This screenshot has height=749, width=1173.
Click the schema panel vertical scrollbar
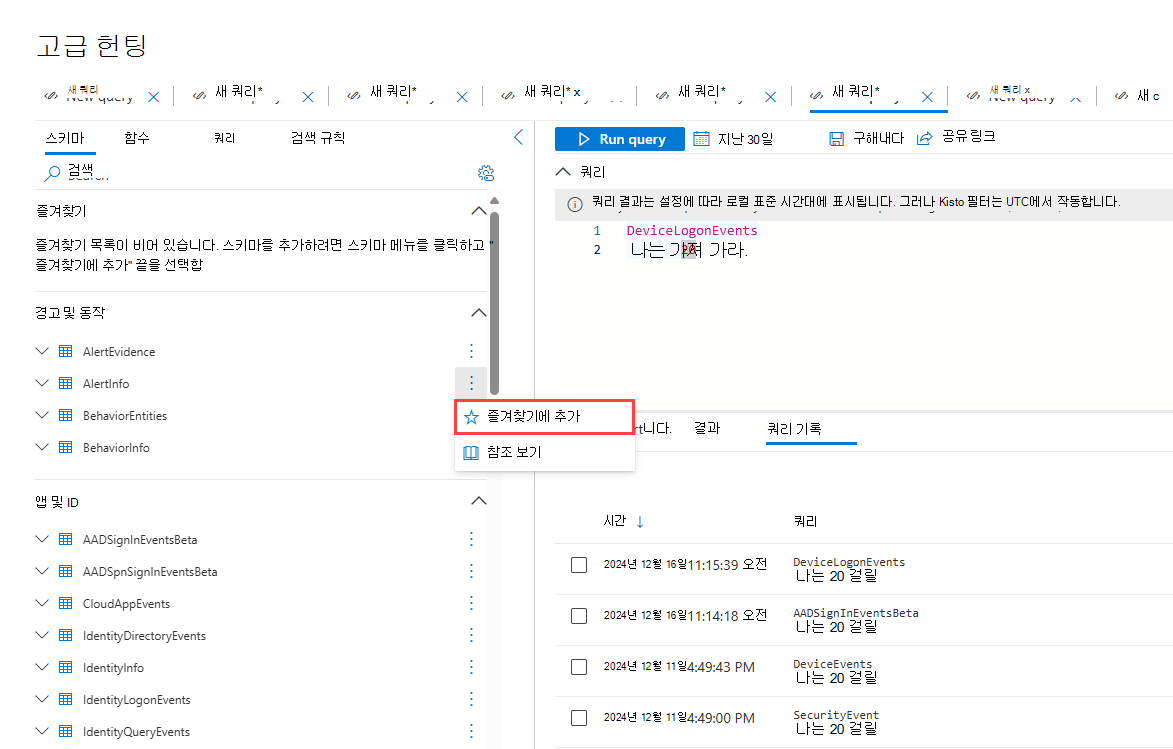(x=494, y=303)
